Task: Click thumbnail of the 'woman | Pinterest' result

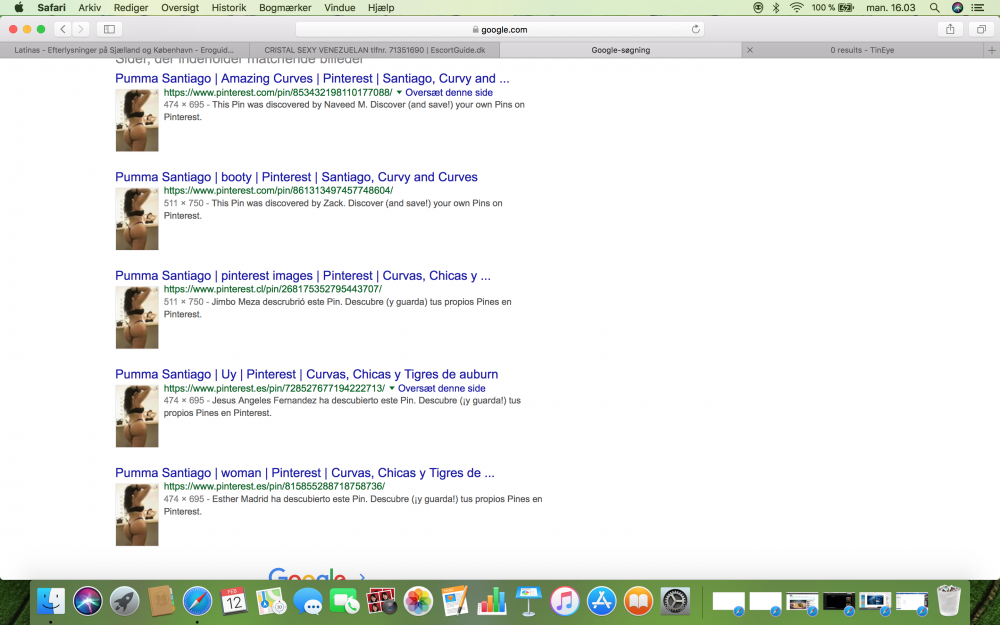Action: click(137, 515)
